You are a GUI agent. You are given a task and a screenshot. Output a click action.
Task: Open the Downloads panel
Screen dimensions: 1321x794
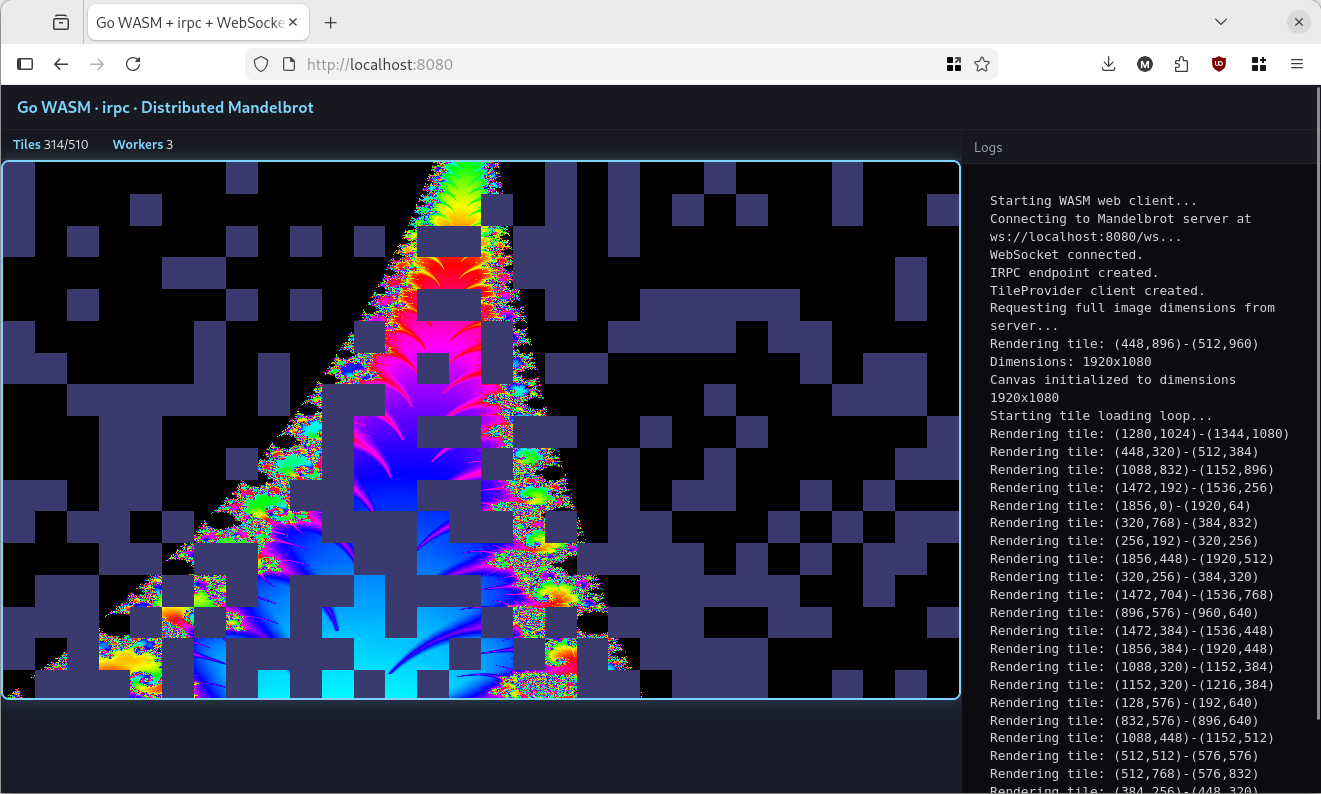tap(1108, 64)
